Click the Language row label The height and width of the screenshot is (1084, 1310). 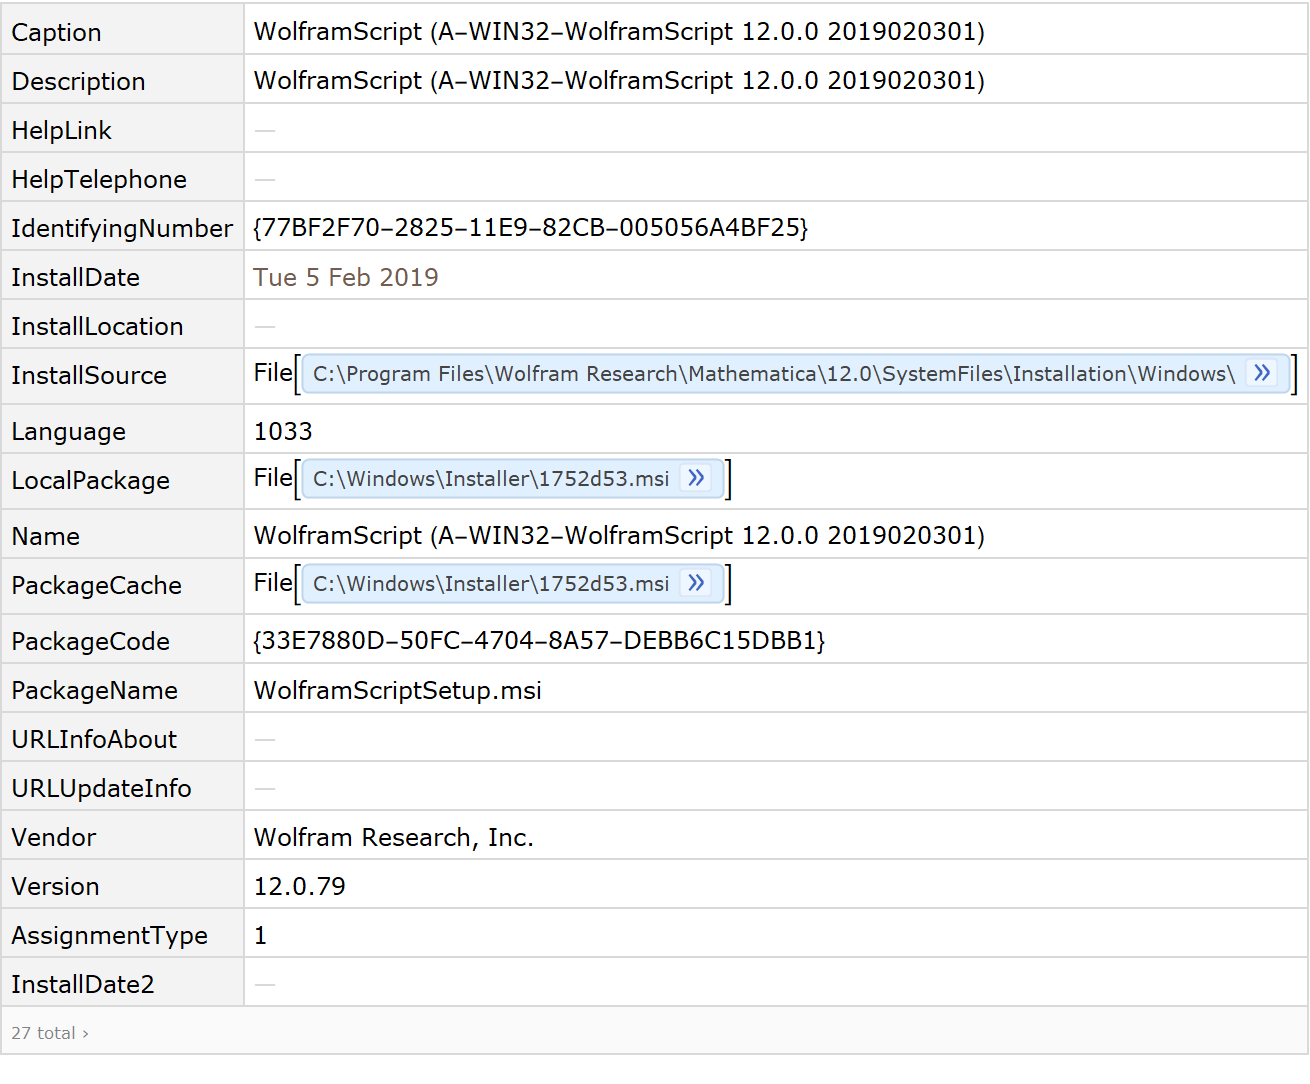point(68,431)
